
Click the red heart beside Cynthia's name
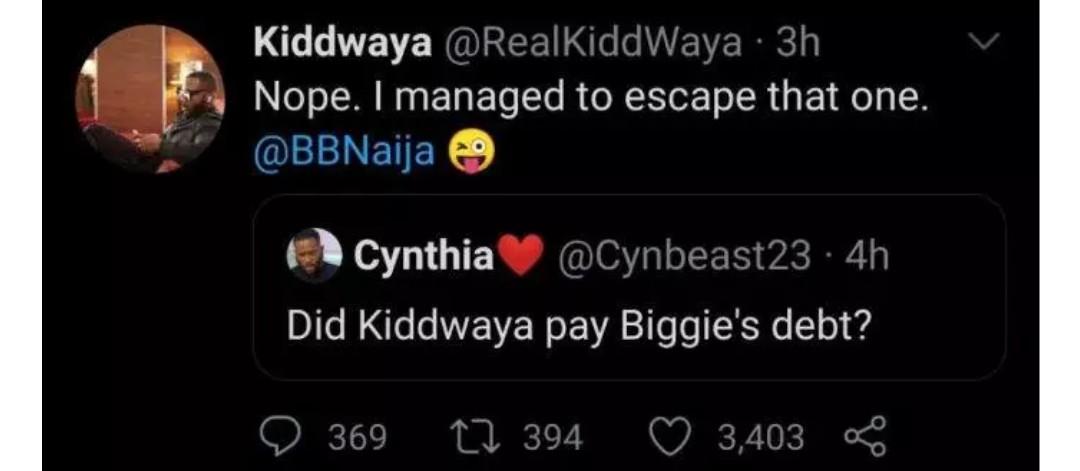click(x=520, y=258)
